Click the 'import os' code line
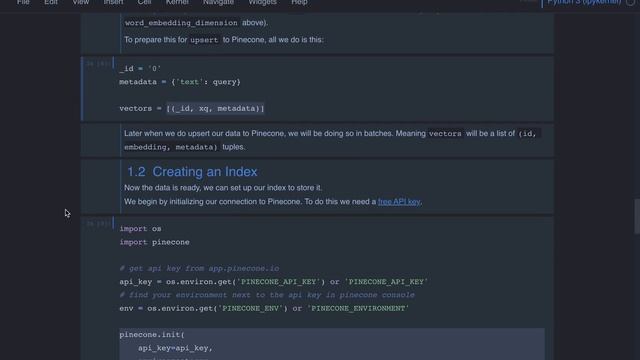 click(x=140, y=229)
